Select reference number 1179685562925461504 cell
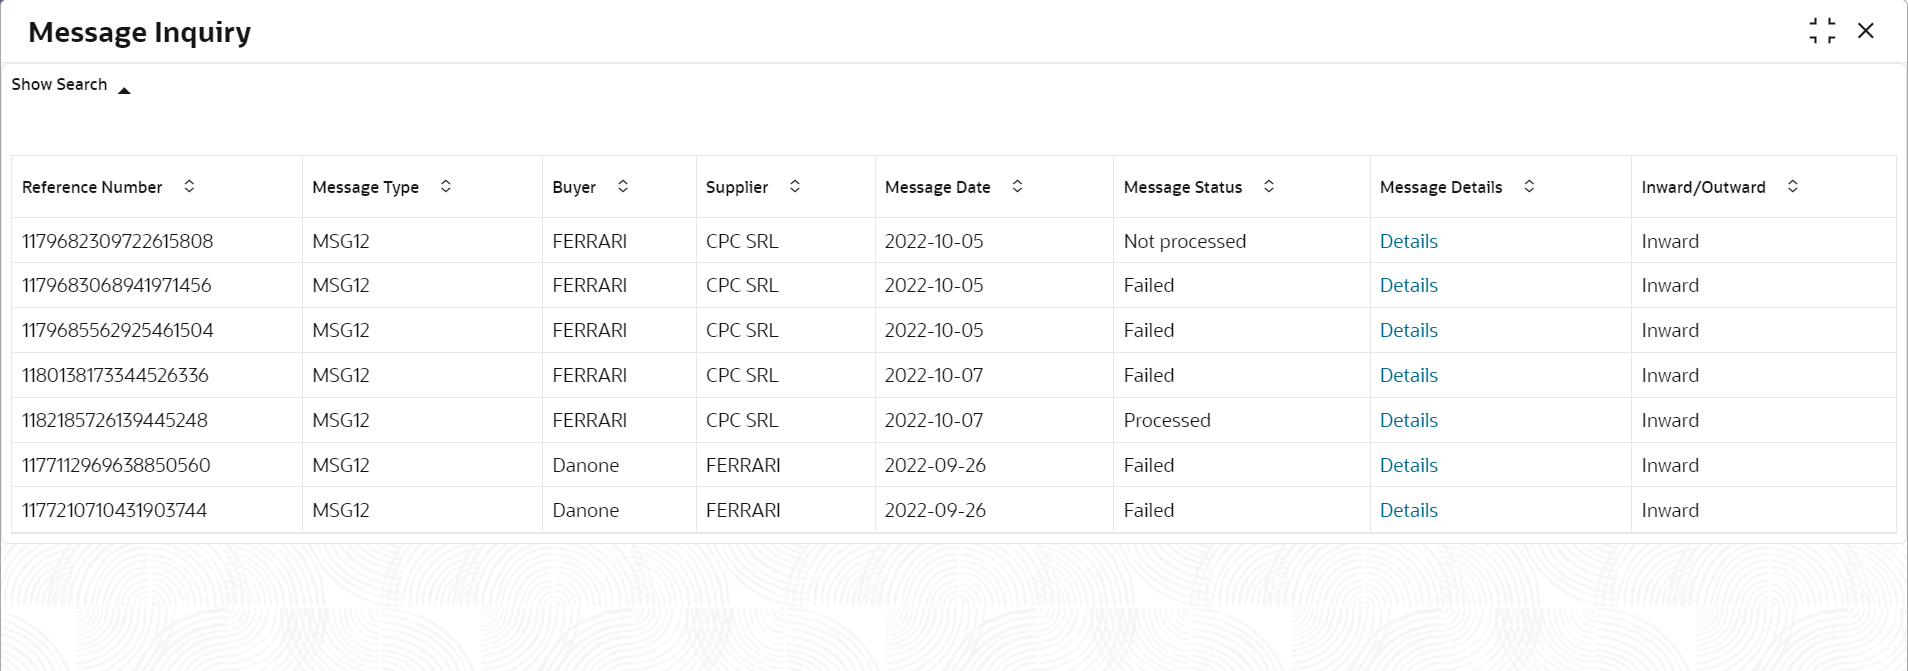The width and height of the screenshot is (1908, 671). [118, 330]
